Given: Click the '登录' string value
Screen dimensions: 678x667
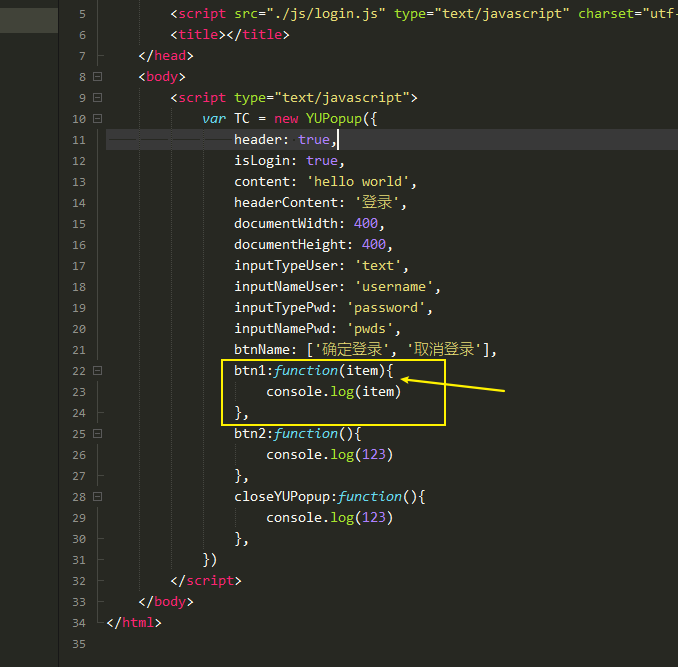Looking at the screenshot, I should tap(377, 202).
